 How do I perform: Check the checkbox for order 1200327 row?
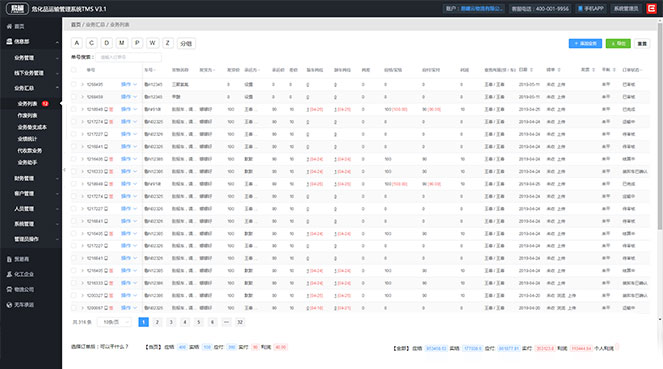tap(74, 295)
